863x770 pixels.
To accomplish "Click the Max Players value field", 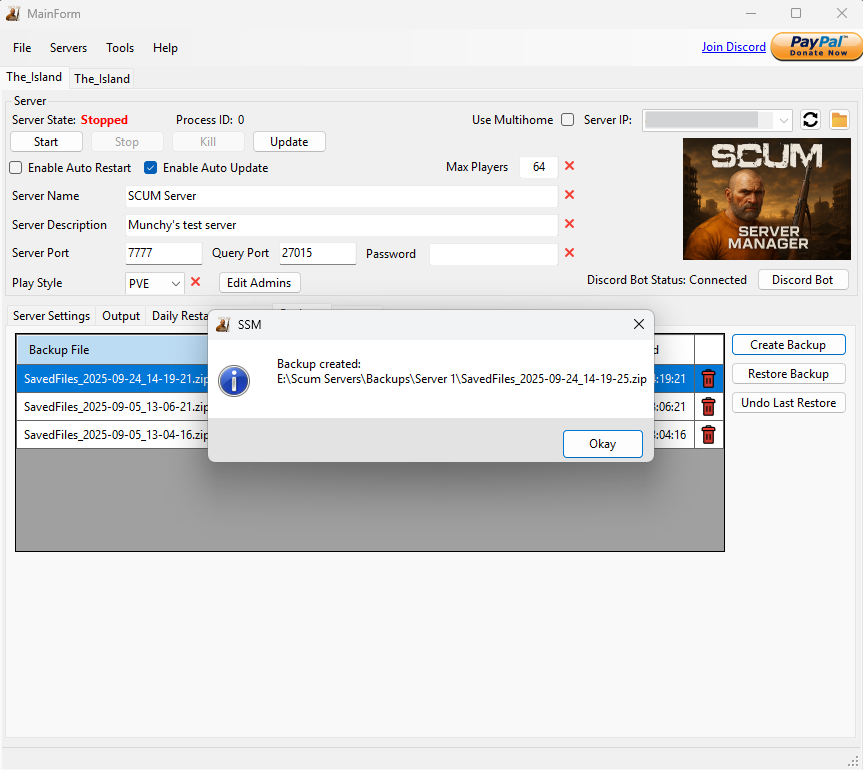I will [x=539, y=167].
